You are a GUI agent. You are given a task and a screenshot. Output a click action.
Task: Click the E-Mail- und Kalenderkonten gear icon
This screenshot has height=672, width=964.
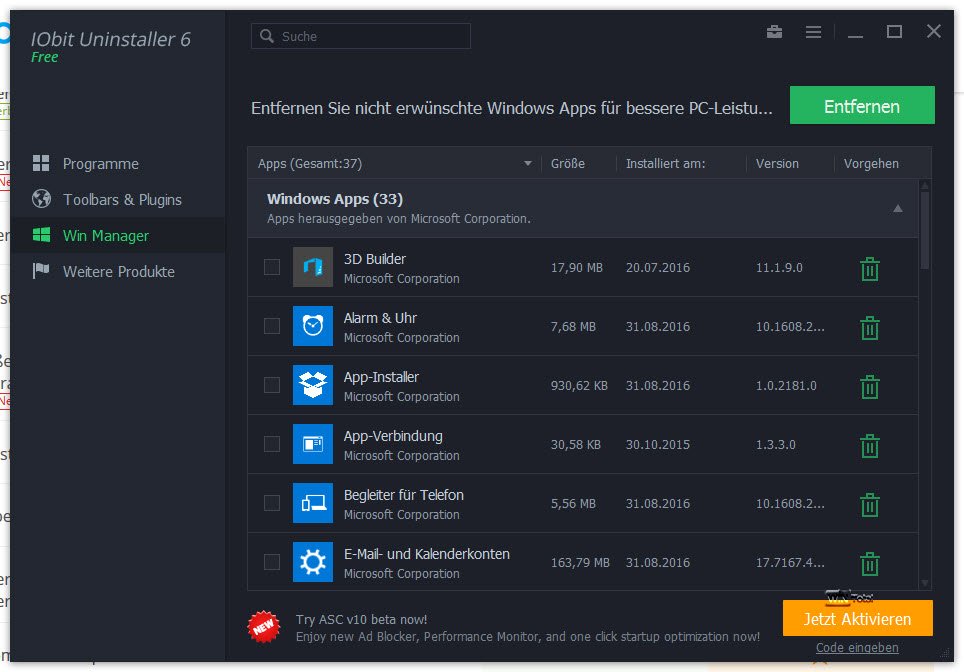[x=313, y=562]
